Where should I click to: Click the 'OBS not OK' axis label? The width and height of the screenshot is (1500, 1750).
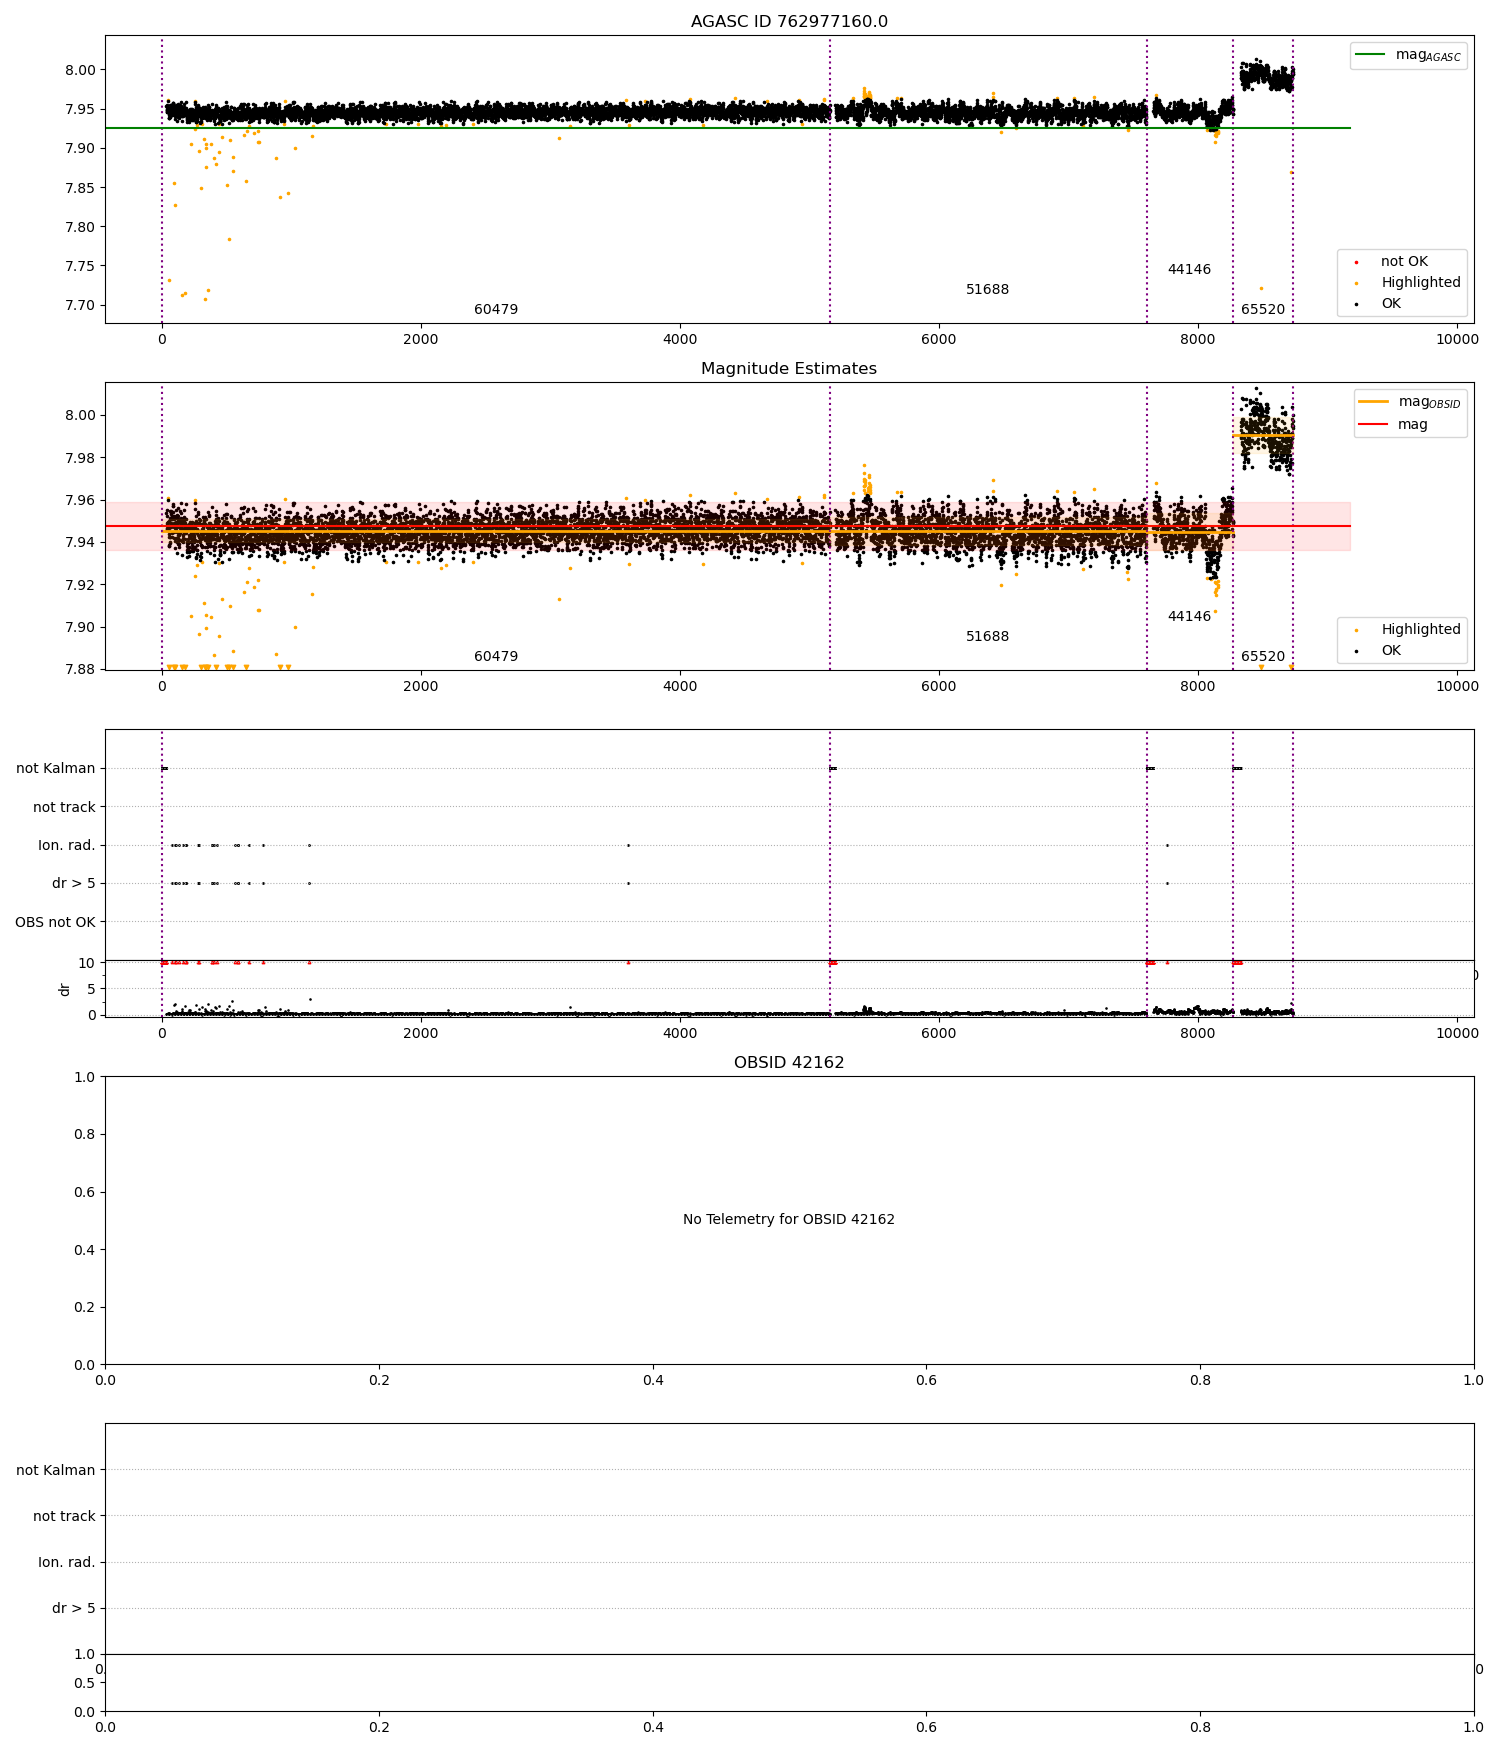(55, 922)
